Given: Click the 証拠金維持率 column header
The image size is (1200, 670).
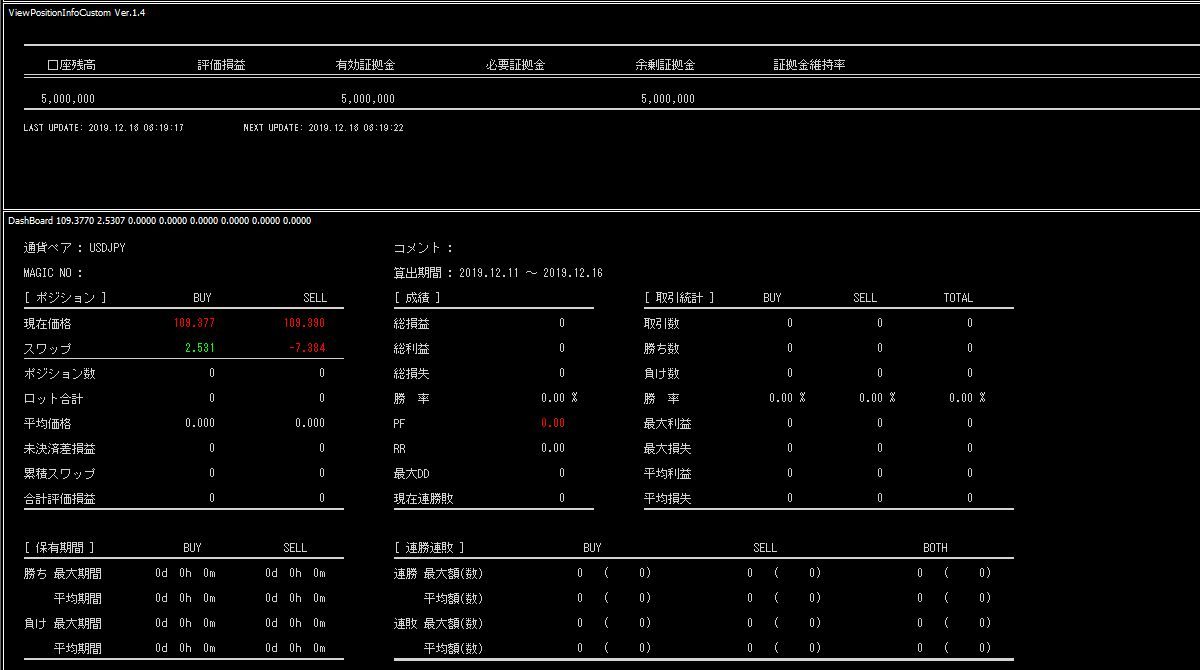Looking at the screenshot, I should (809, 65).
